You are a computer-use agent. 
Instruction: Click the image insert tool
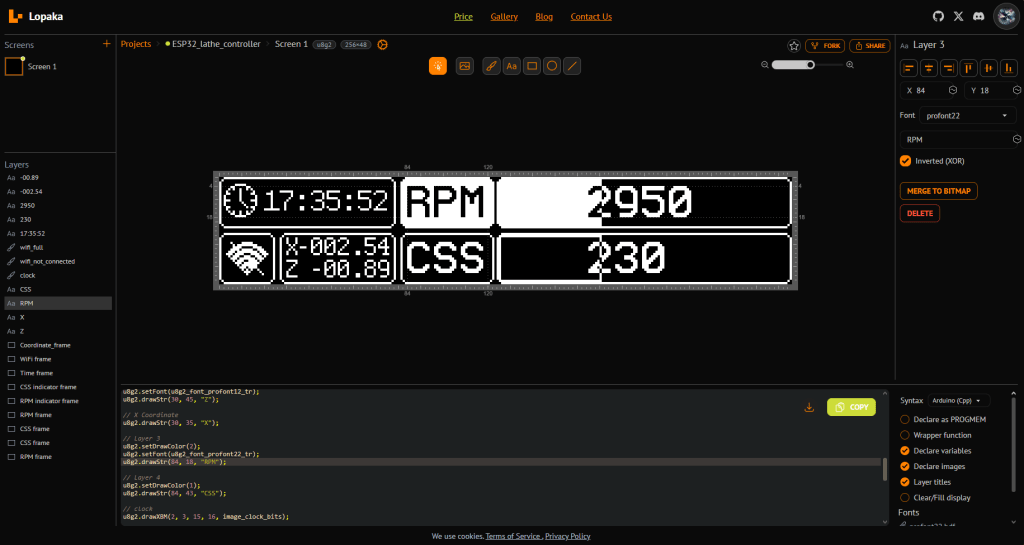464,66
